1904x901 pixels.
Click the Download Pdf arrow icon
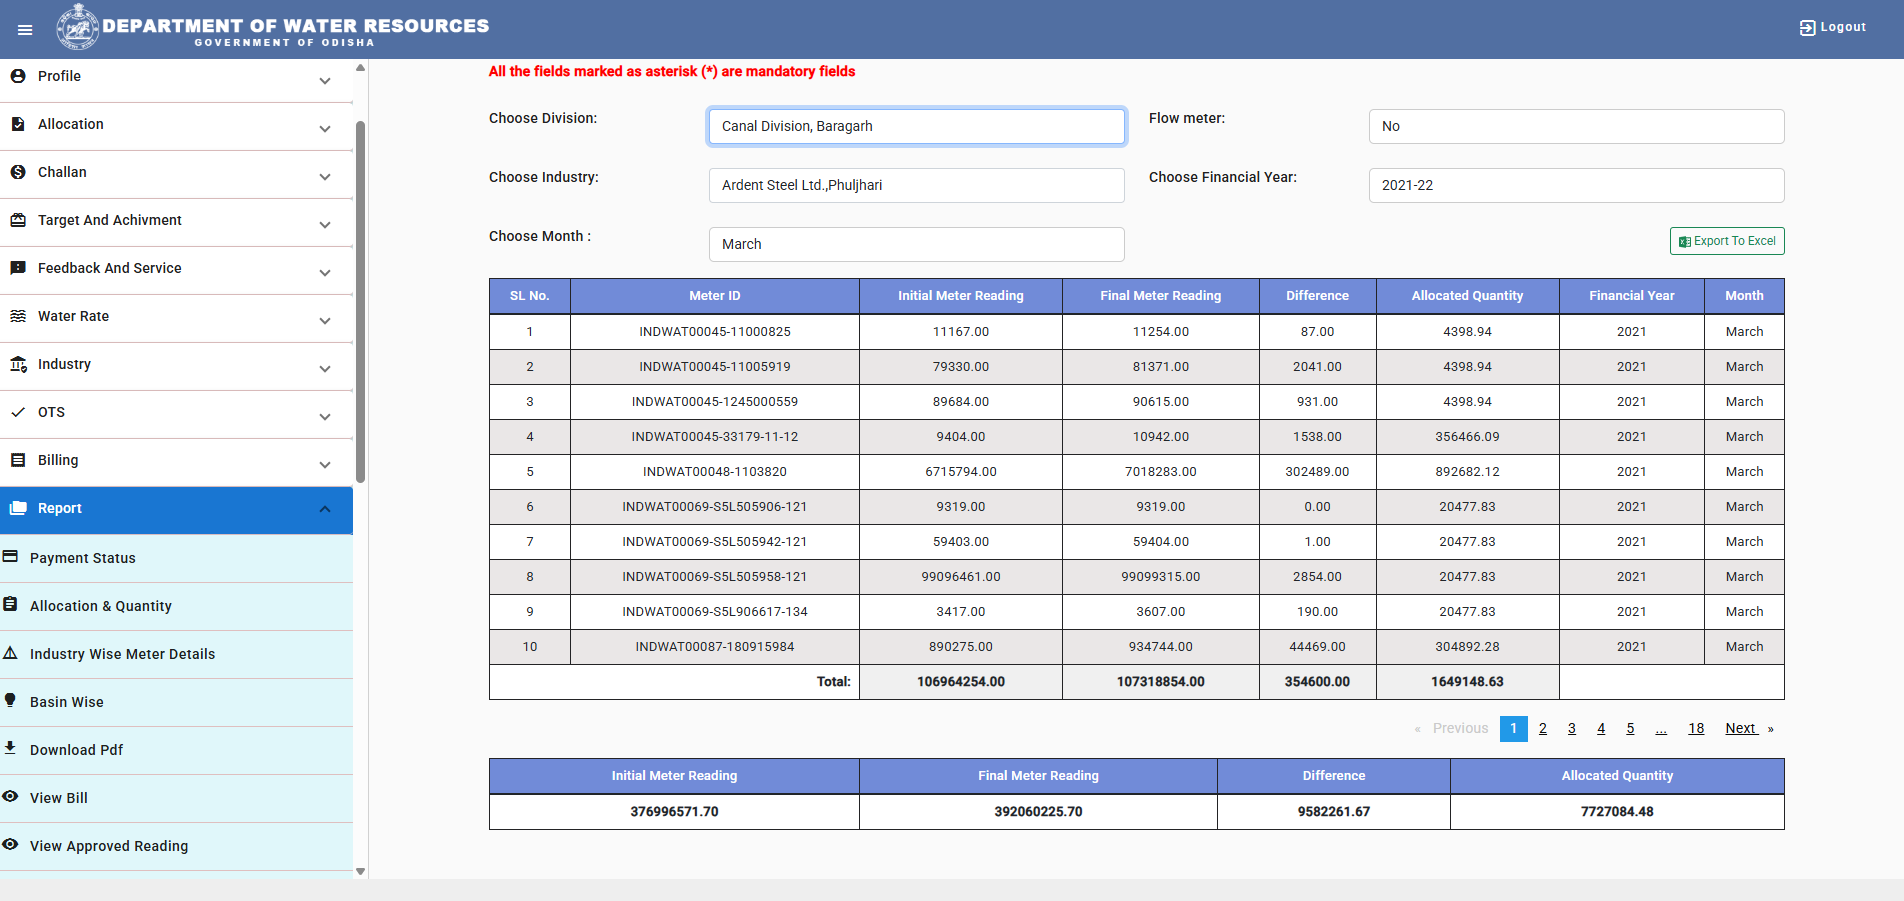10,748
